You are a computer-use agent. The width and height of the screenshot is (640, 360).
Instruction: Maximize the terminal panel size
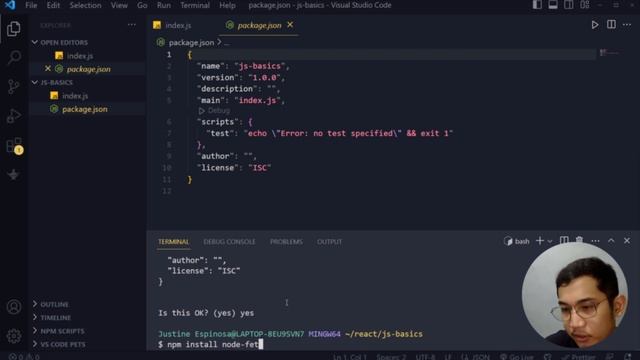[611, 241]
